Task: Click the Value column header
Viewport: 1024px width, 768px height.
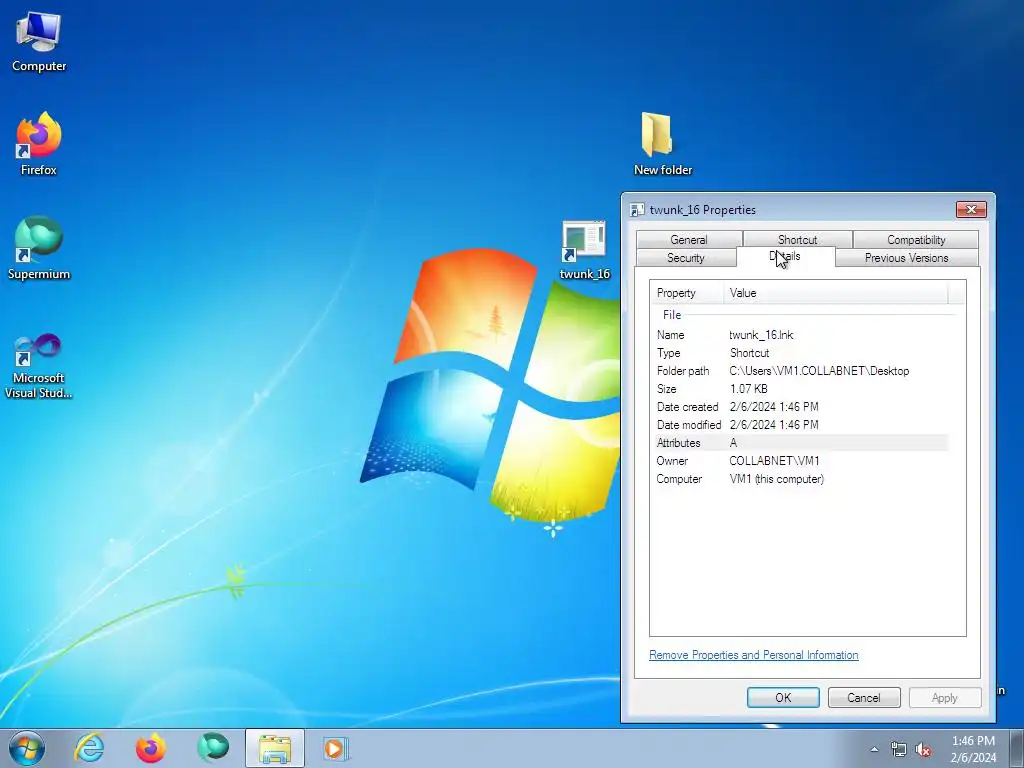Action: tap(836, 293)
